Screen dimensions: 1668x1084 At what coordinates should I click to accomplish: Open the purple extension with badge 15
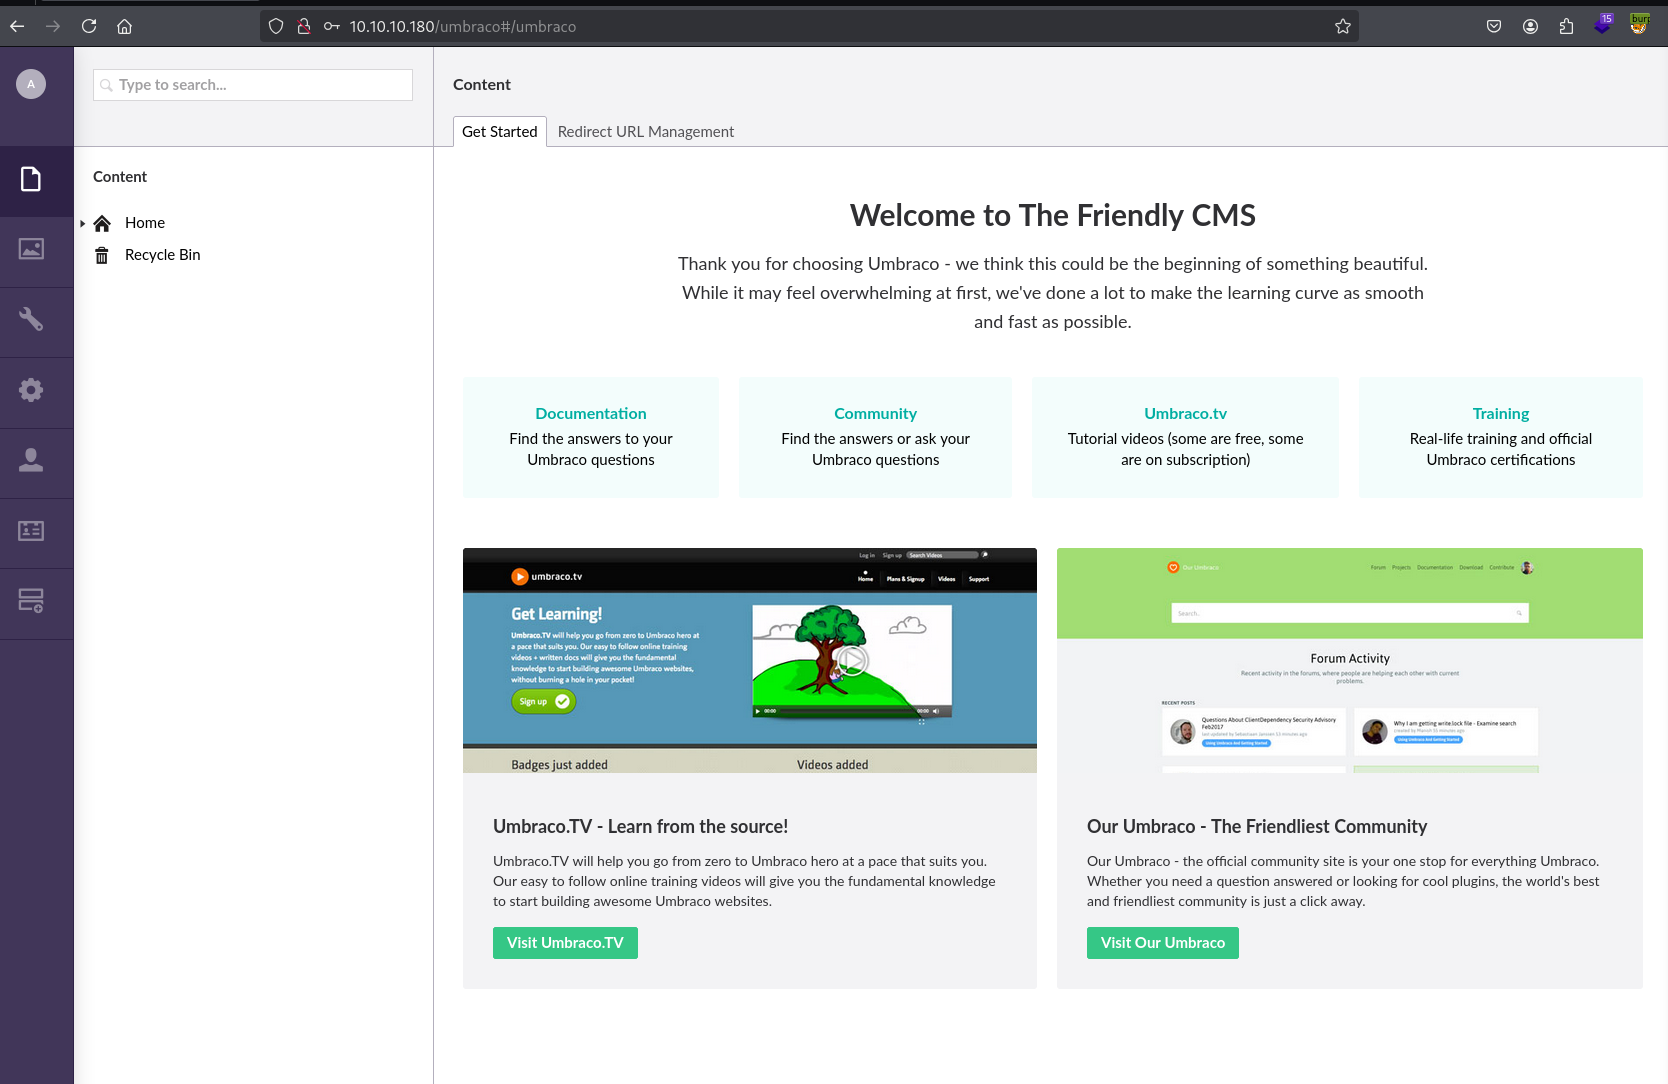tap(1603, 24)
